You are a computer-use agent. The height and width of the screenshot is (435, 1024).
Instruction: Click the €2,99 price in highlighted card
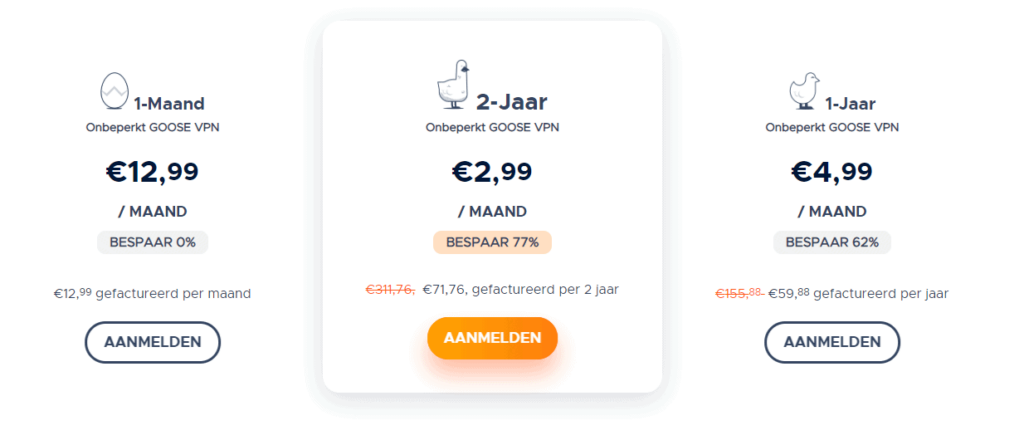[x=492, y=172]
